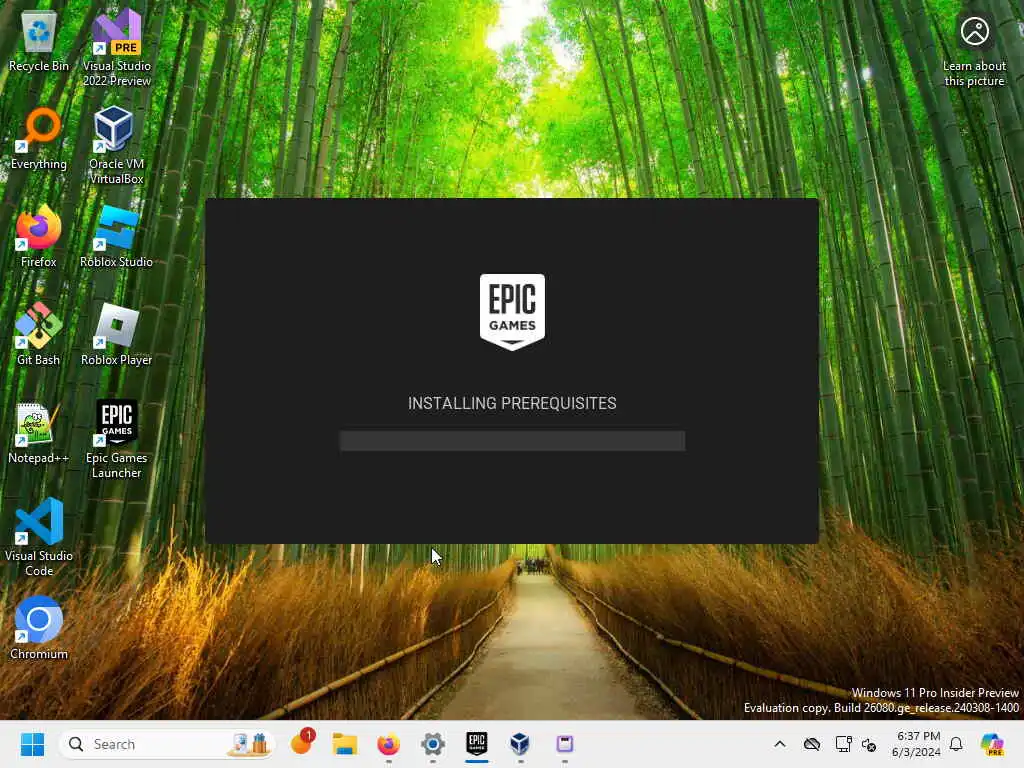Screen dimensions: 1024x768
Task: Open the clock and date flyout
Action: click(917, 744)
